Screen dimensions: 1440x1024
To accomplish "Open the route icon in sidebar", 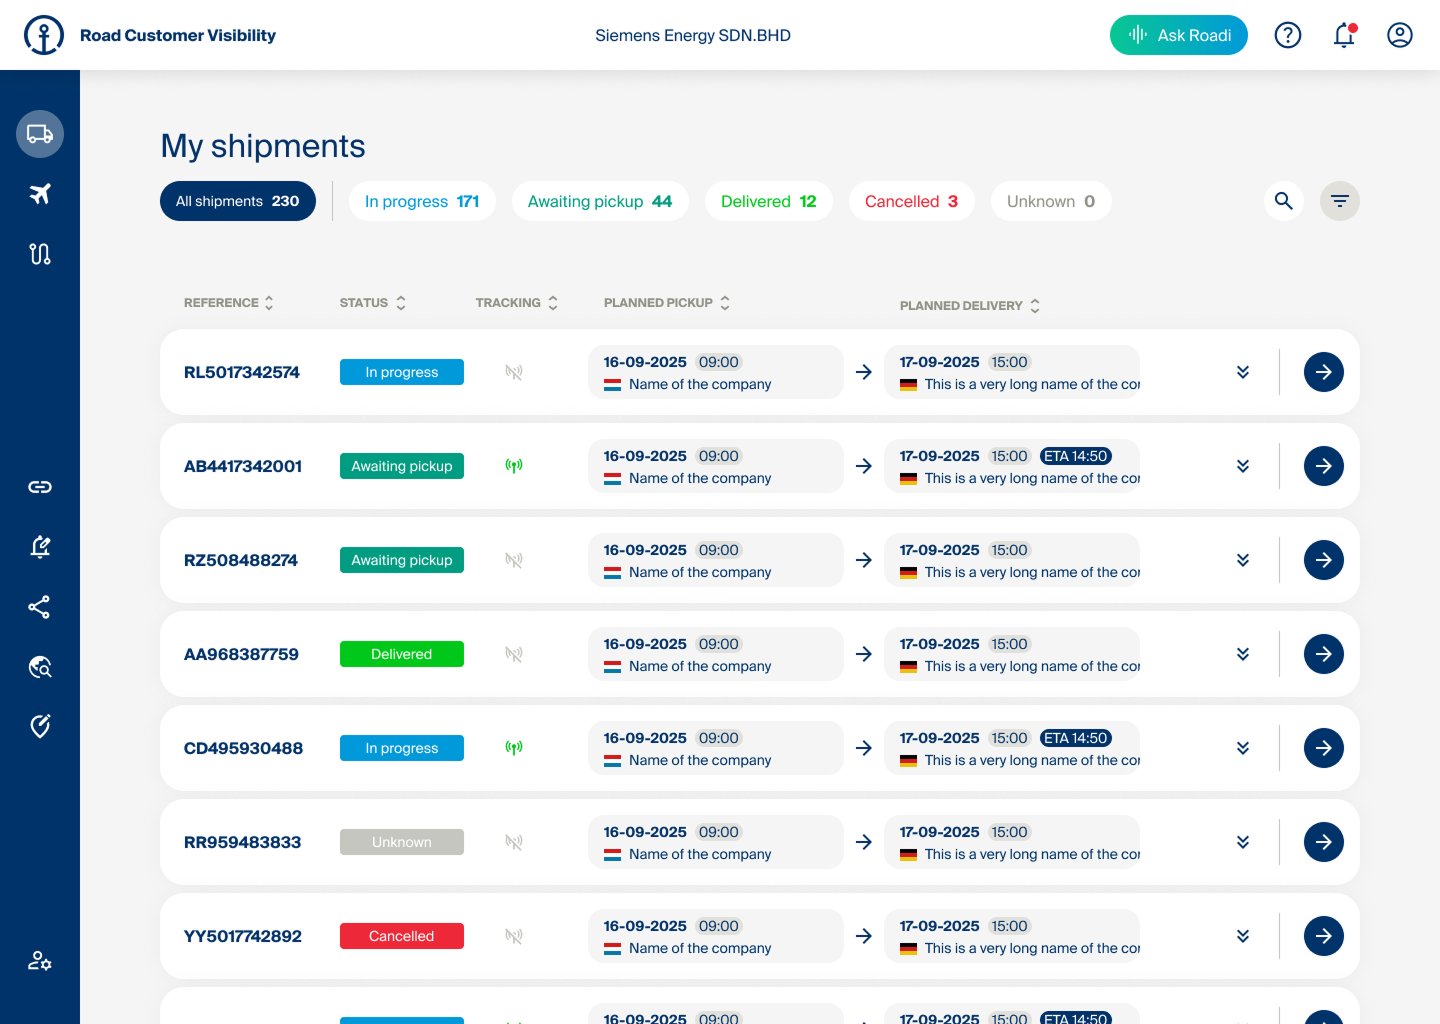I will pyautogui.click(x=40, y=254).
